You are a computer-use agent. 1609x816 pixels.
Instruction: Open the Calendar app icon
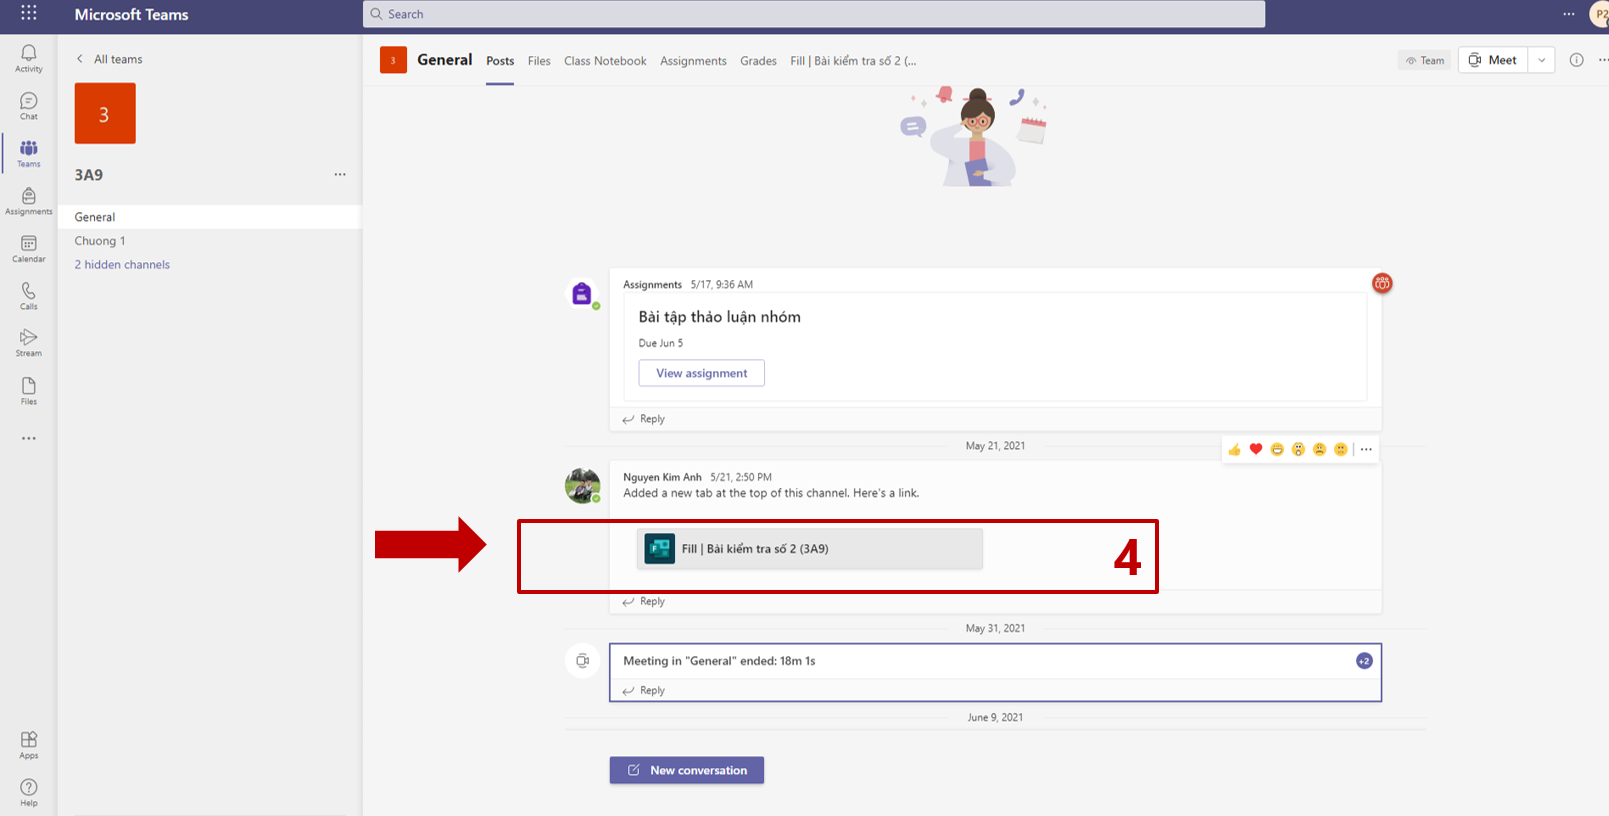click(x=29, y=248)
